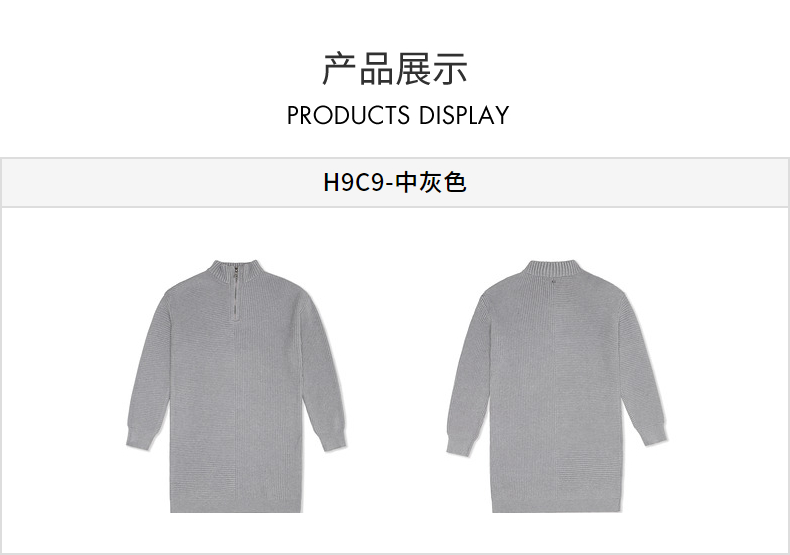This screenshot has height=555, width=790.
Task: Open the front view sweater image
Action: 236,386
